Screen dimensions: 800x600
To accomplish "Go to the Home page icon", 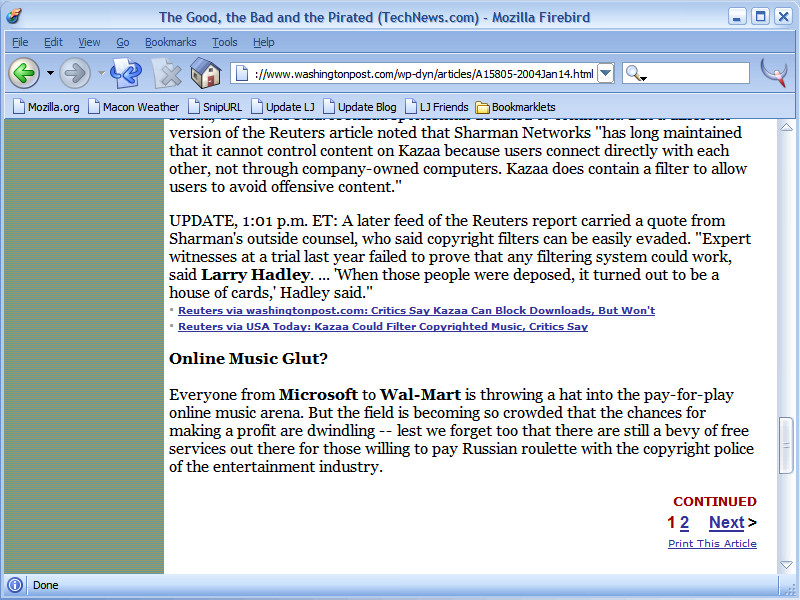I will point(206,73).
